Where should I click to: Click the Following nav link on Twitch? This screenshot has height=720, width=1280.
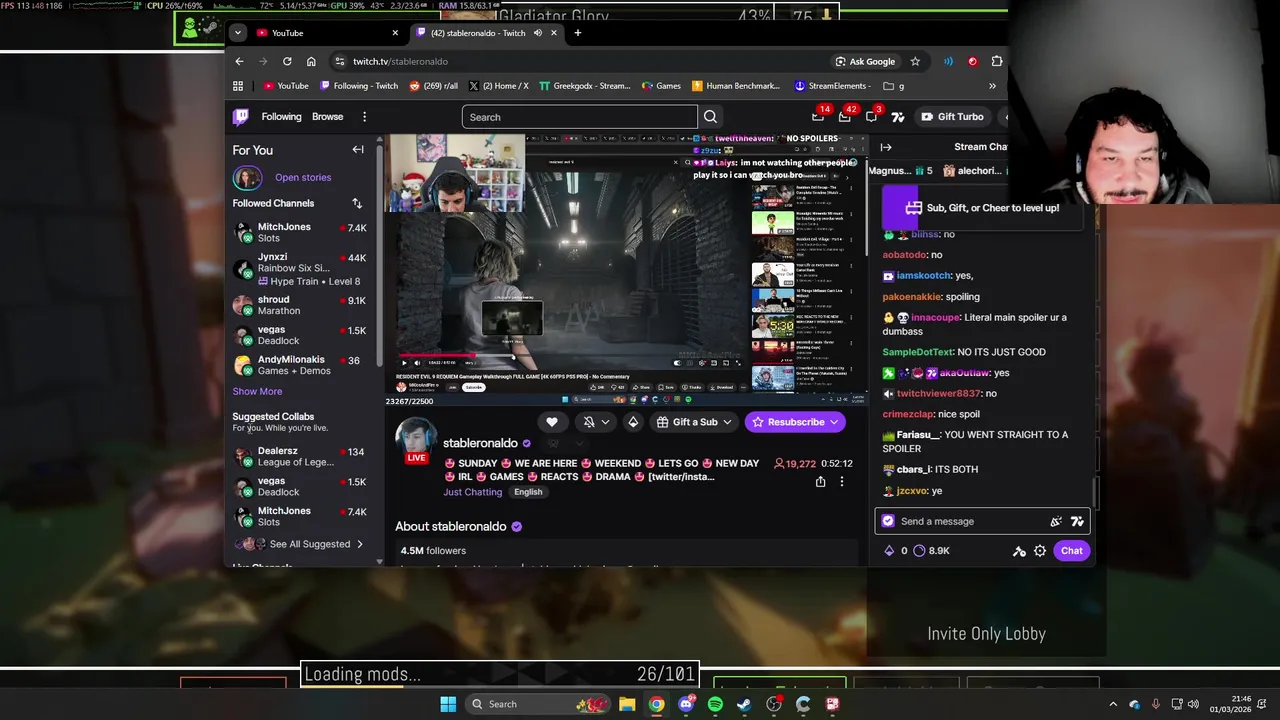pyautogui.click(x=281, y=117)
